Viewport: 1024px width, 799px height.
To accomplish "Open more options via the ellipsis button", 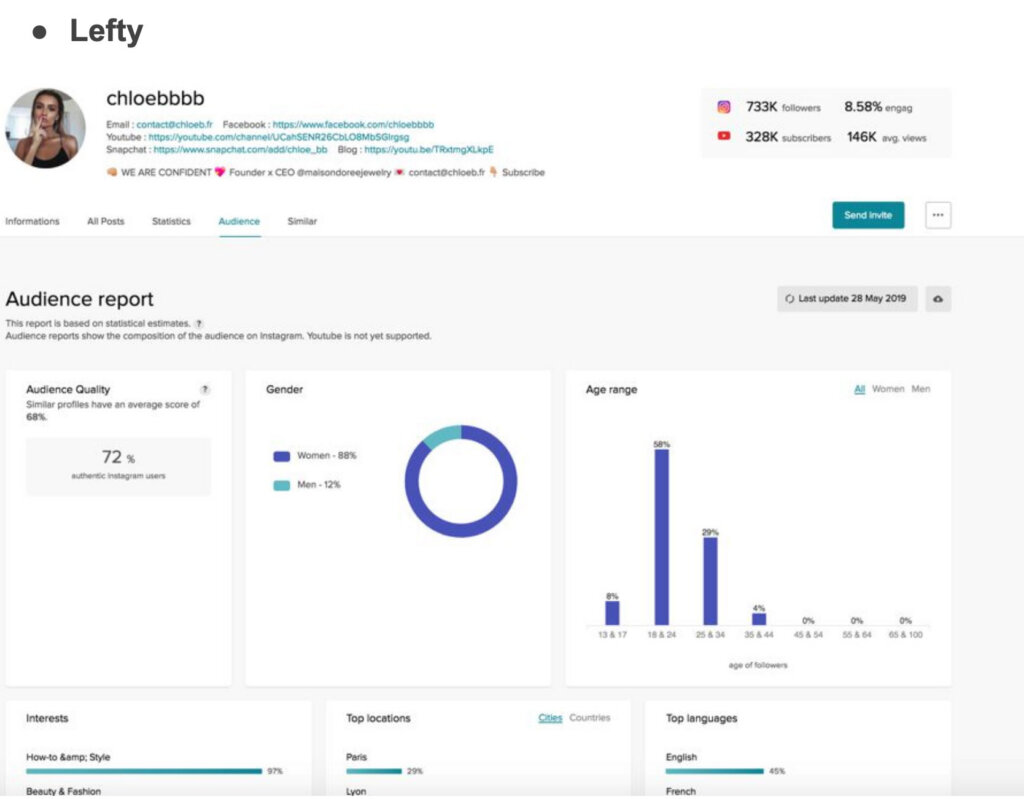I will point(937,214).
